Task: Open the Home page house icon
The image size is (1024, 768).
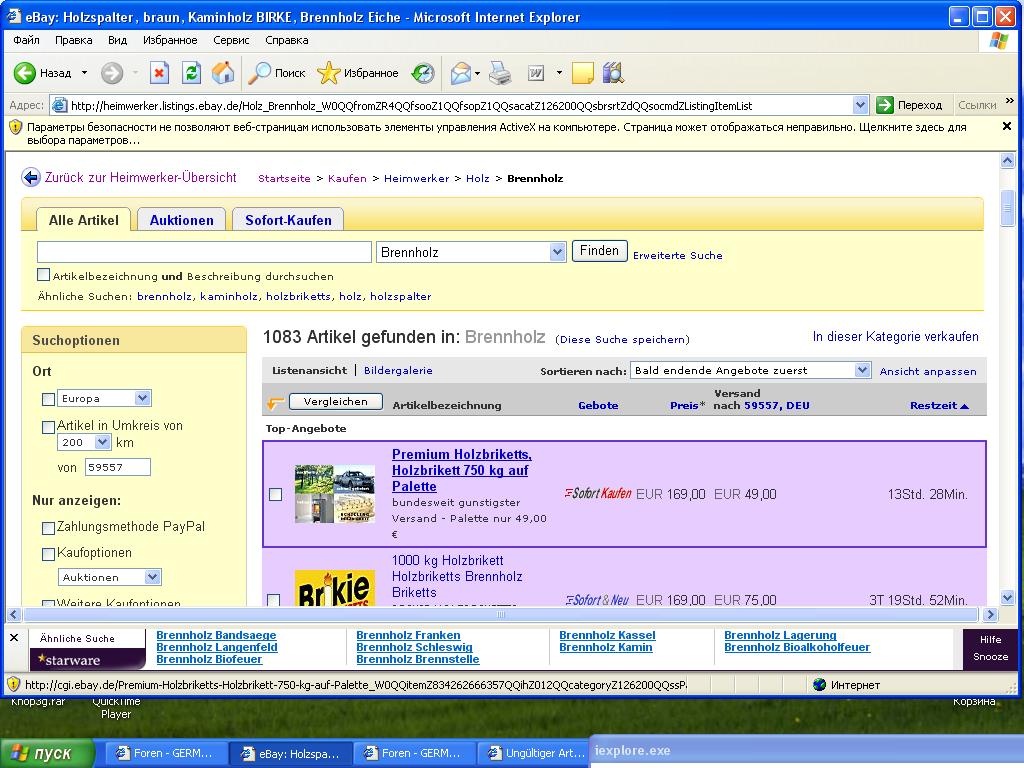Action: point(223,72)
